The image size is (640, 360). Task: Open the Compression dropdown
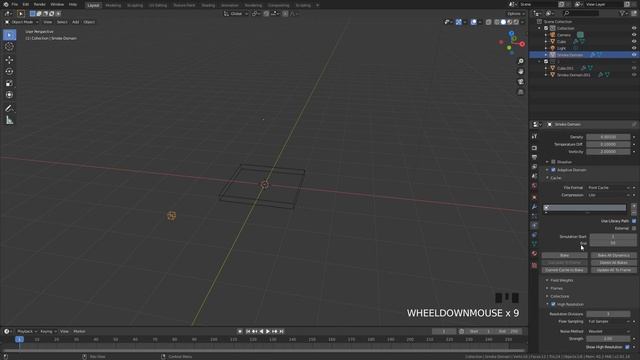pos(609,195)
